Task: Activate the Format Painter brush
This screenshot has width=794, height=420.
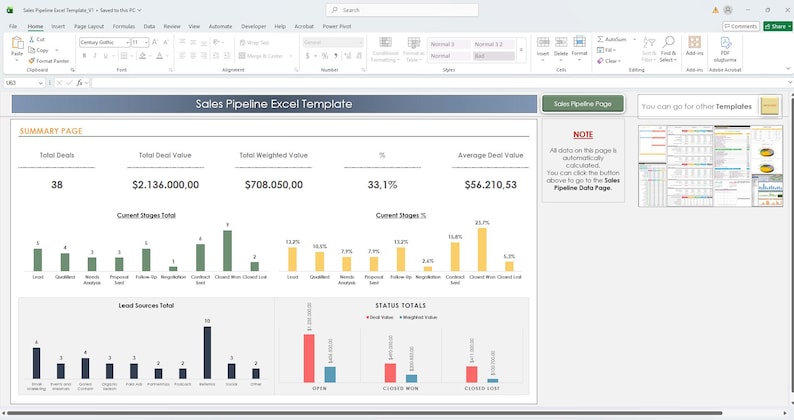Action: (x=31, y=60)
